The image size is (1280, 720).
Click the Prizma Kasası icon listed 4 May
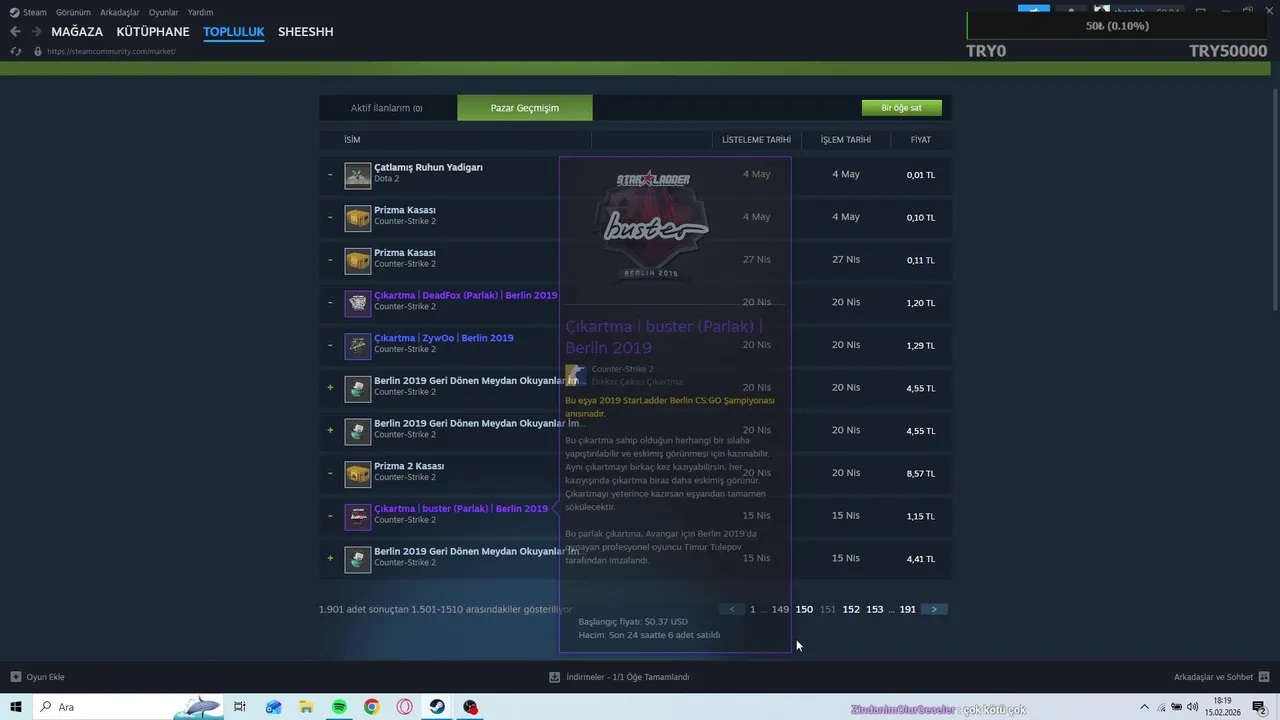[x=358, y=218]
